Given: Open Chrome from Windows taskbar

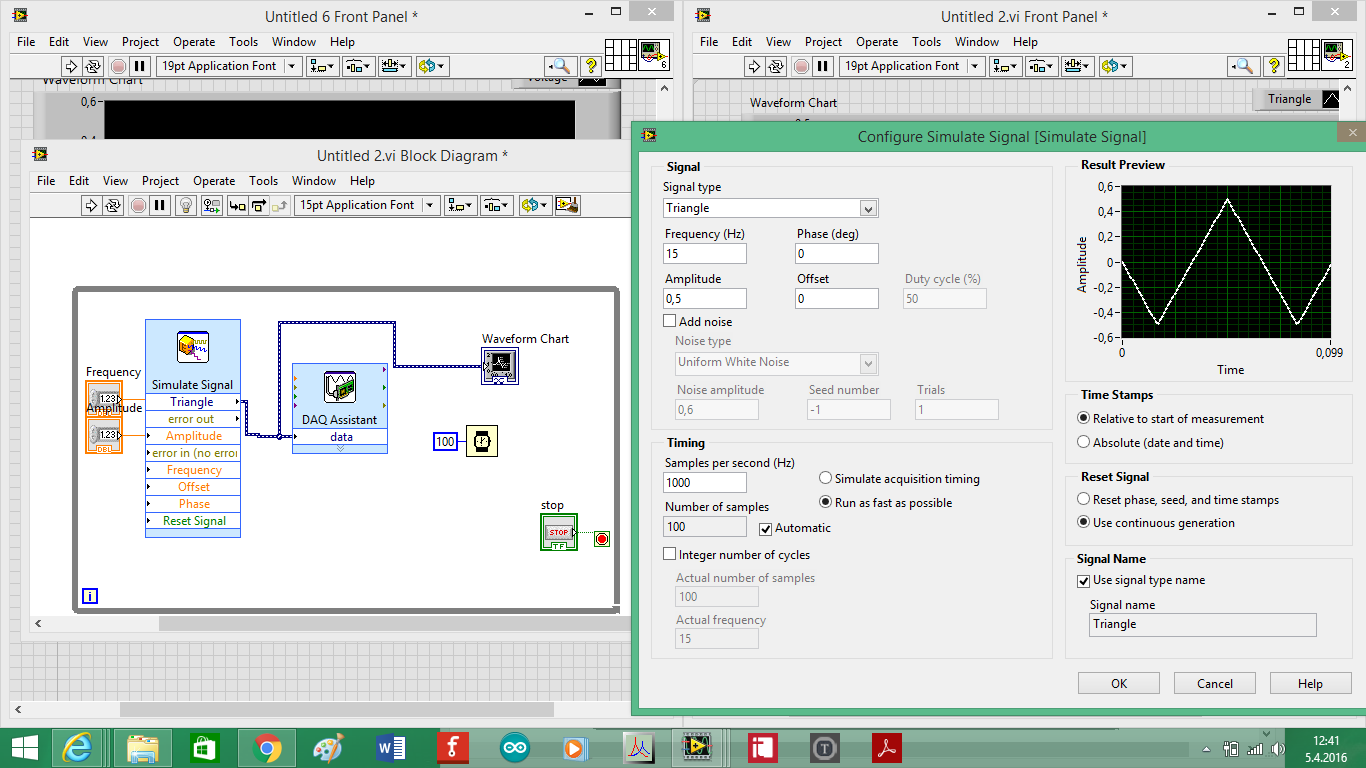Looking at the screenshot, I should 266,747.
